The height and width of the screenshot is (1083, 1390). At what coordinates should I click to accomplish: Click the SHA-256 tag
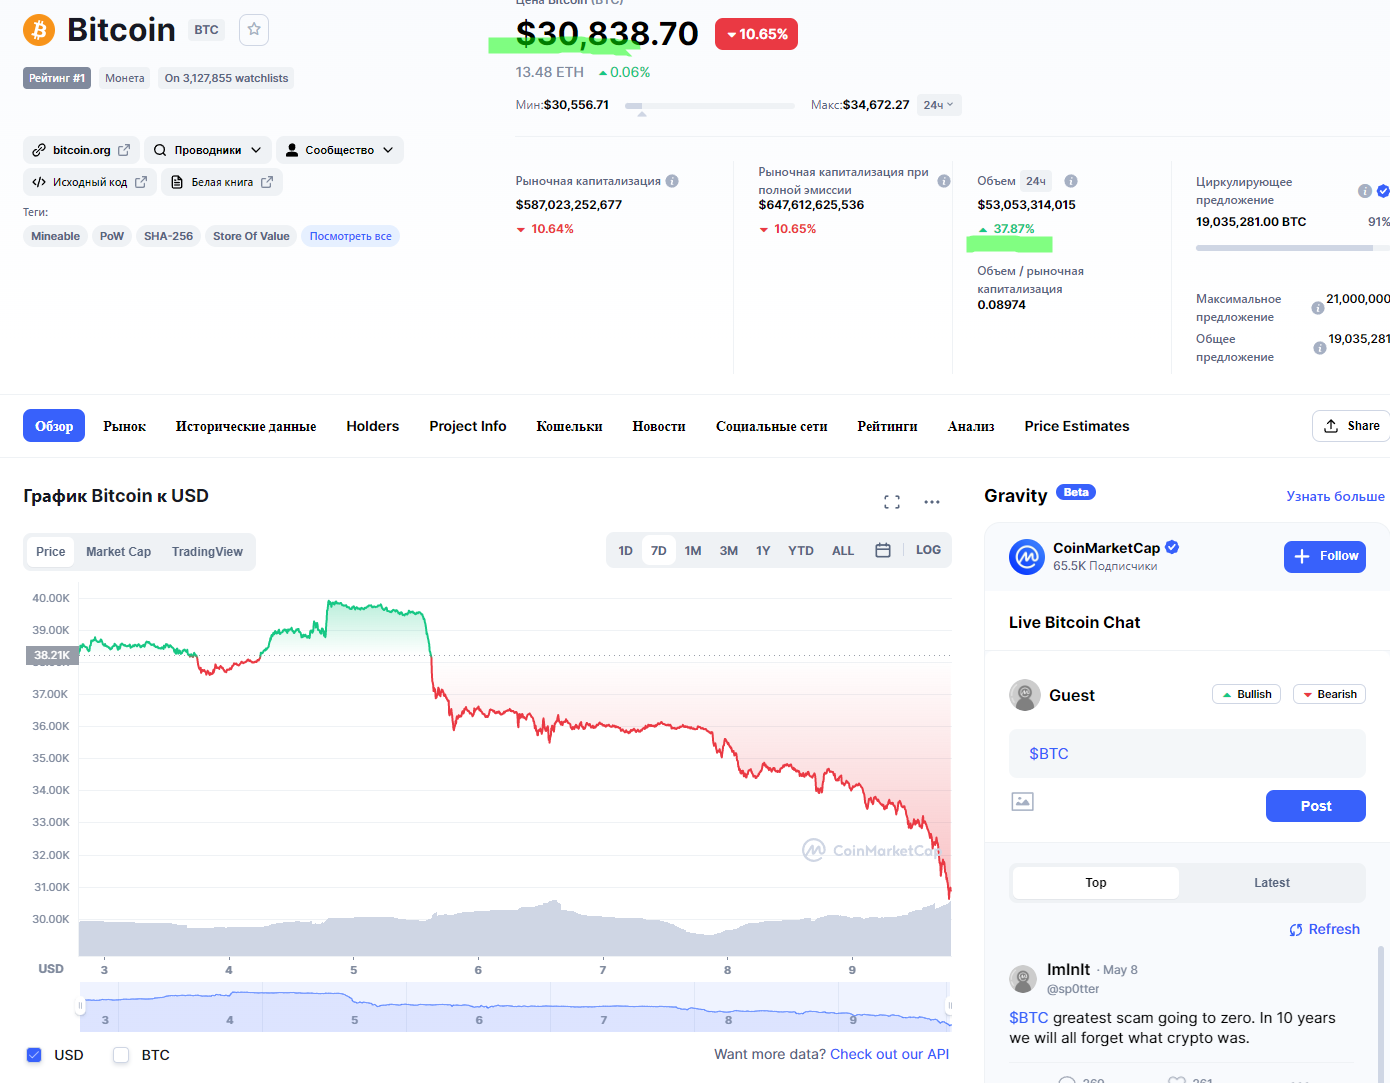click(168, 236)
